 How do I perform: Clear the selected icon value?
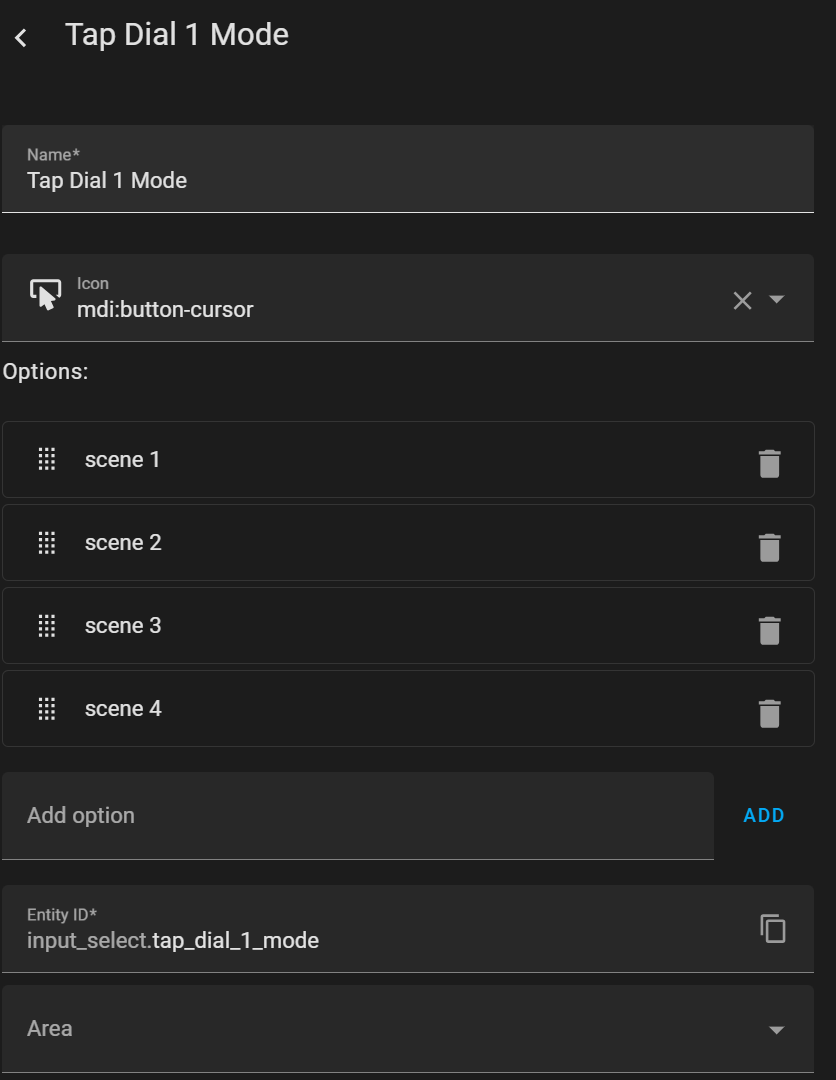tap(742, 300)
